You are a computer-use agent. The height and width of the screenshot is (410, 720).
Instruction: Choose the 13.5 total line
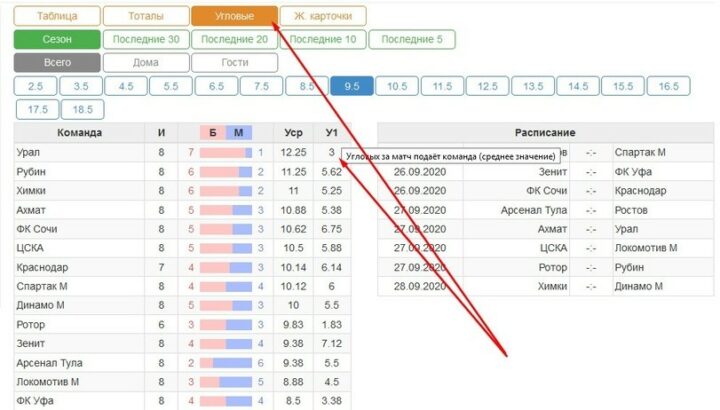(x=533, y=86)
